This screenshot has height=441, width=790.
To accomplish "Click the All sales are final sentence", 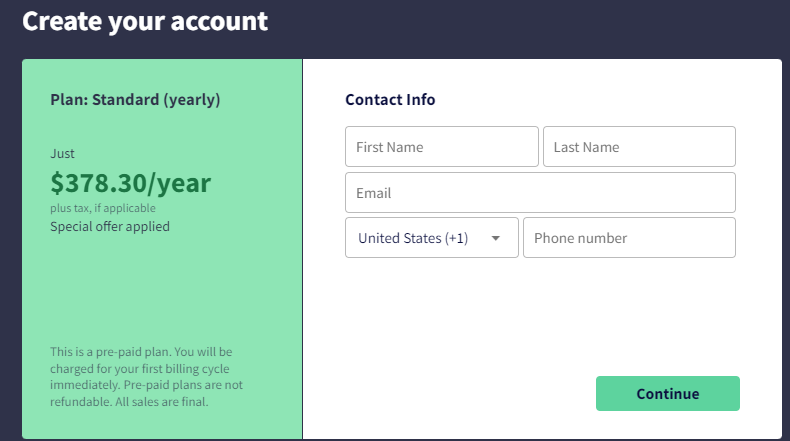I will 170,402.
